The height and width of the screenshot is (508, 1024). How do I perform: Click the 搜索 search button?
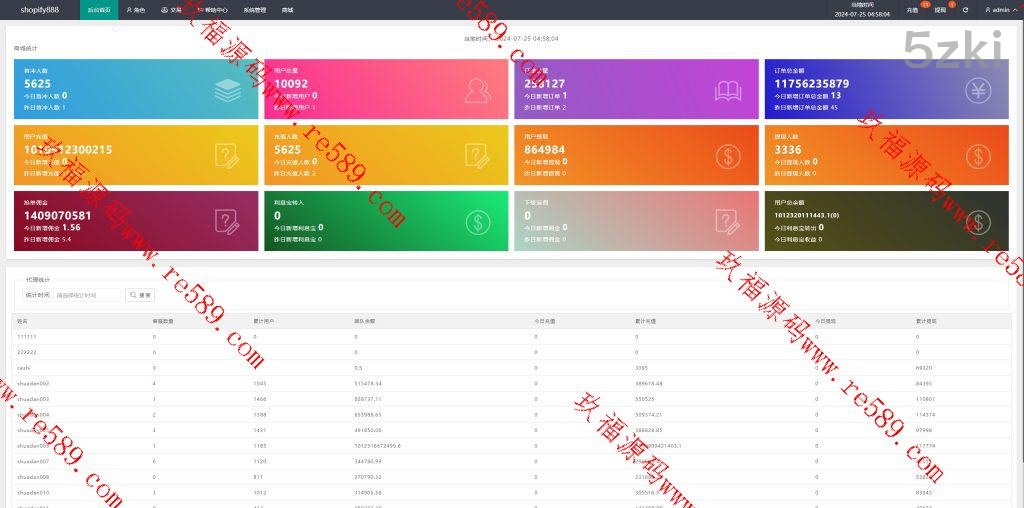coord(140,295)
